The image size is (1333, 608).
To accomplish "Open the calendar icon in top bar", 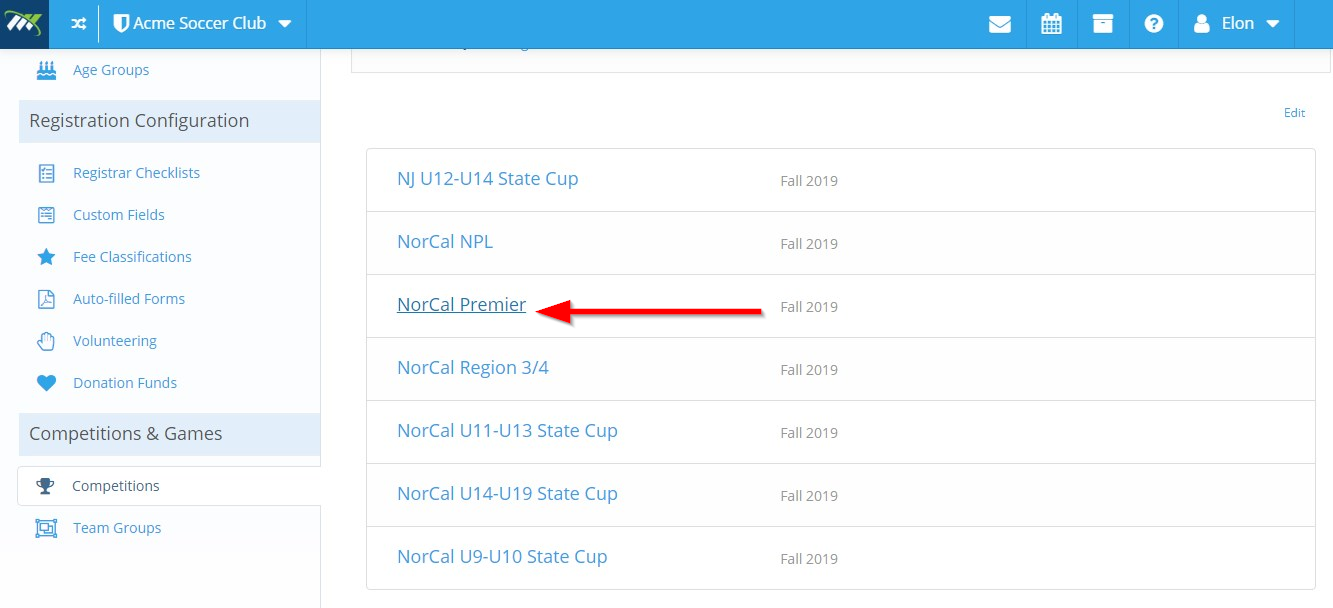I will [x=1051, y=24].
